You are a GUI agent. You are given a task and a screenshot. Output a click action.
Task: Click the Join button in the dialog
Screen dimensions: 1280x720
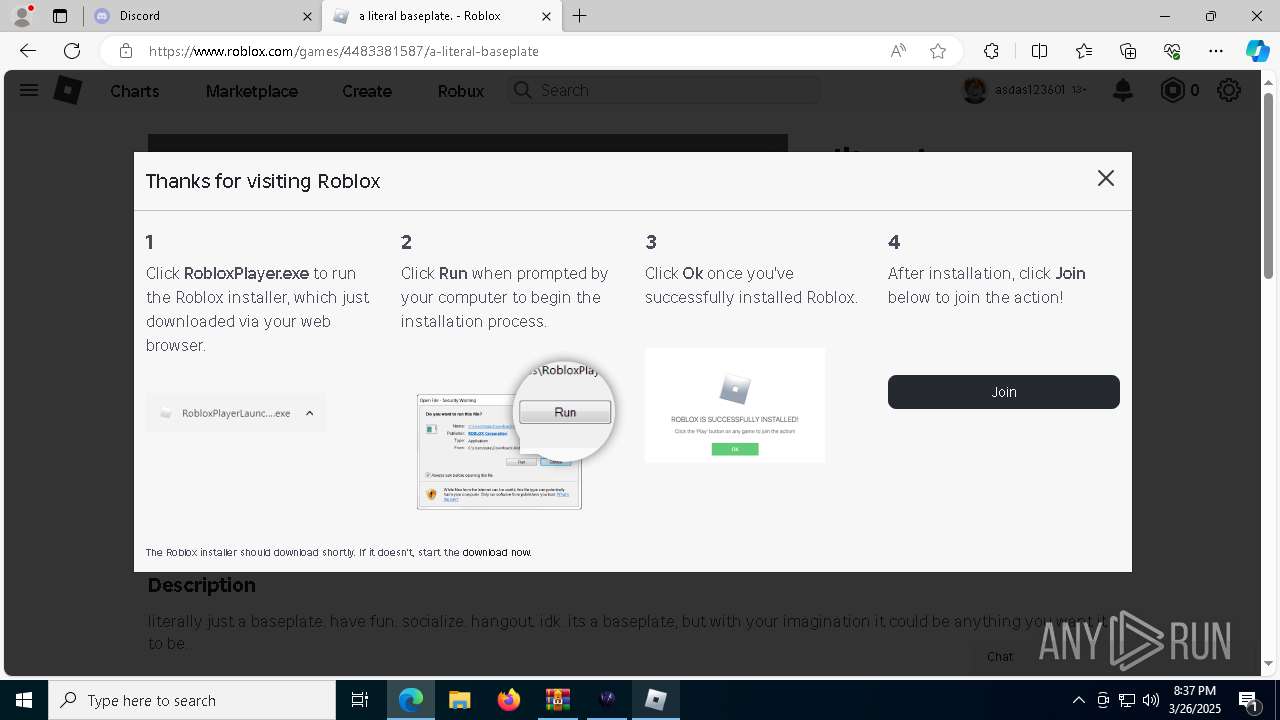1004,392
